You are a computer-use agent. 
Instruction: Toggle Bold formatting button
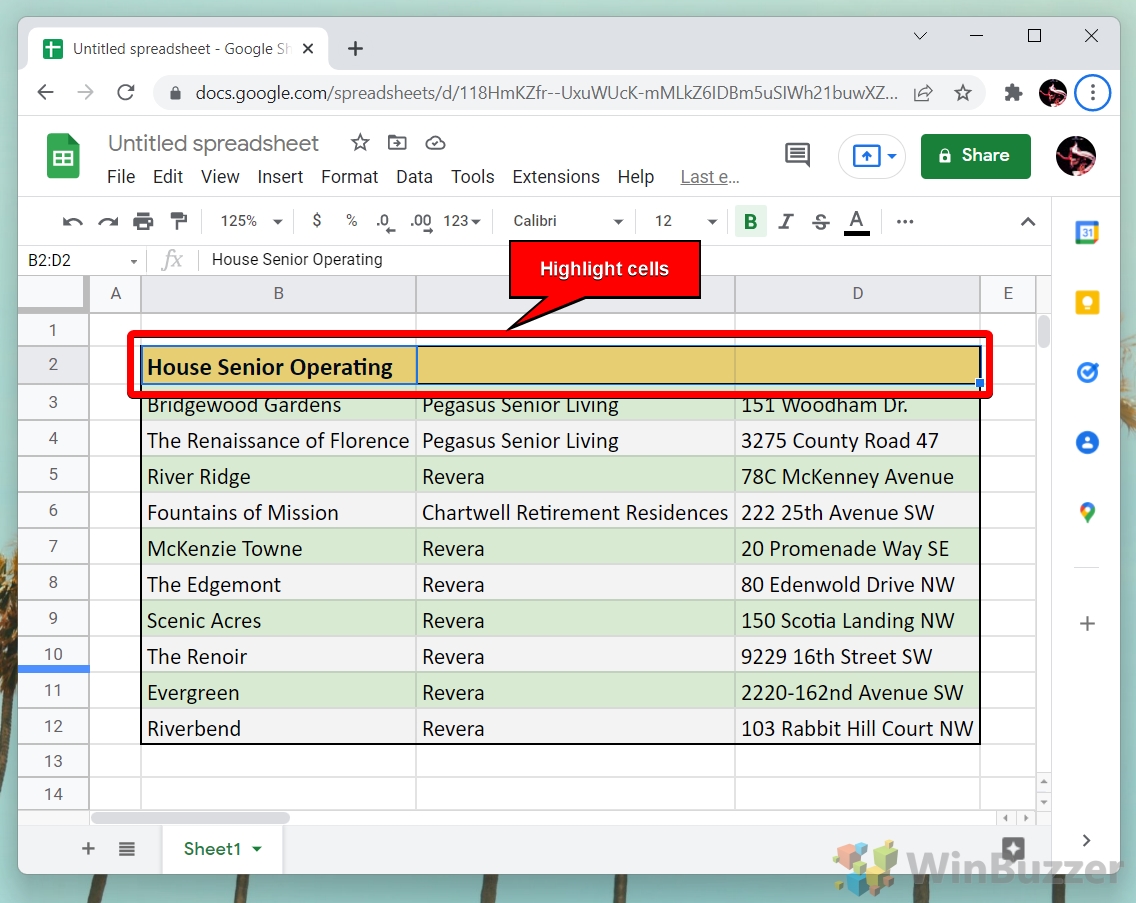(751, 221)
